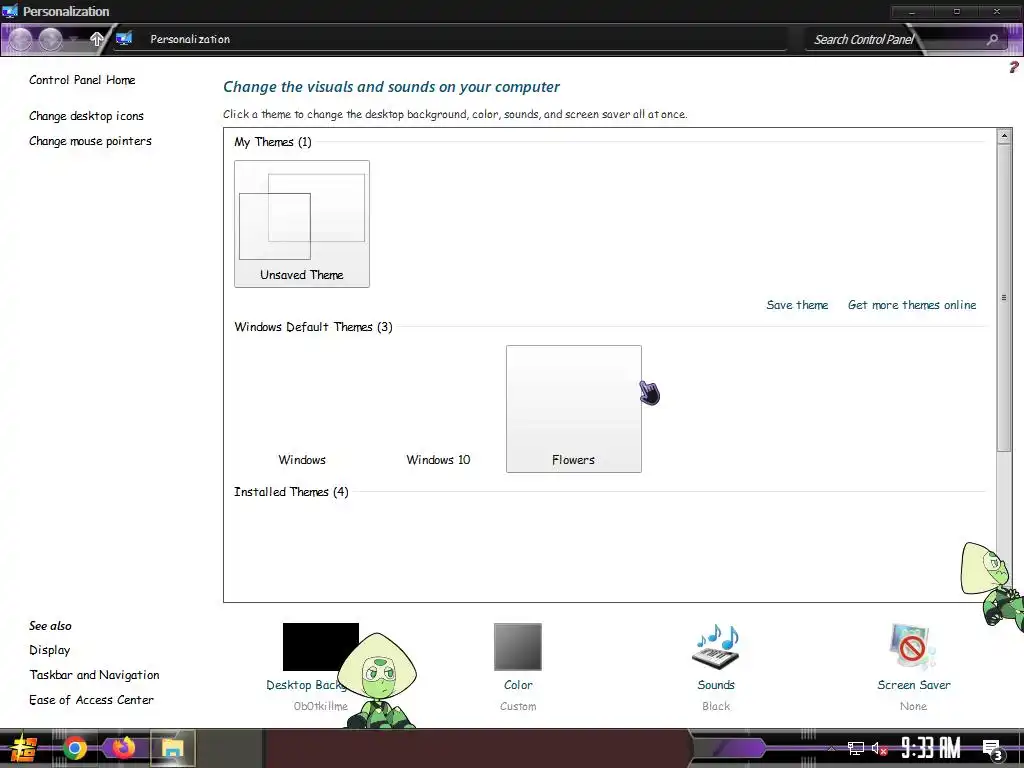Open the Start menu button on taskbar
The width and height of the screenshot is (1024, 768).
[23, 748]
